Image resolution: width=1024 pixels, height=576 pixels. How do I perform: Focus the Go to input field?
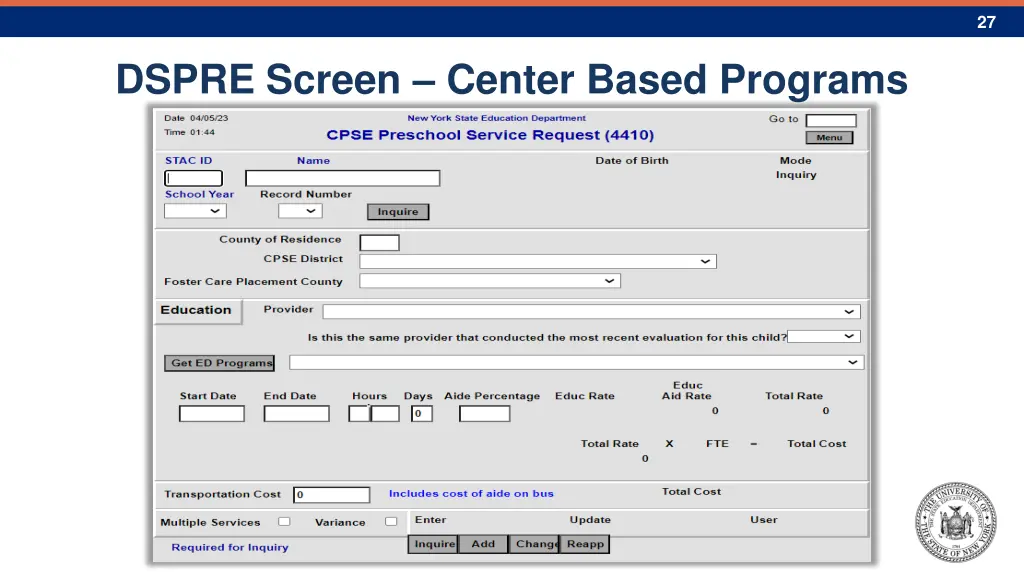pyautogui.click(x=831, y=120)
